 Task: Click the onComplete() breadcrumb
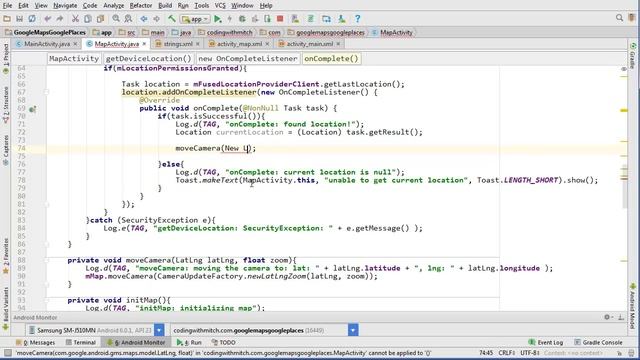click(x=331, y=59)
